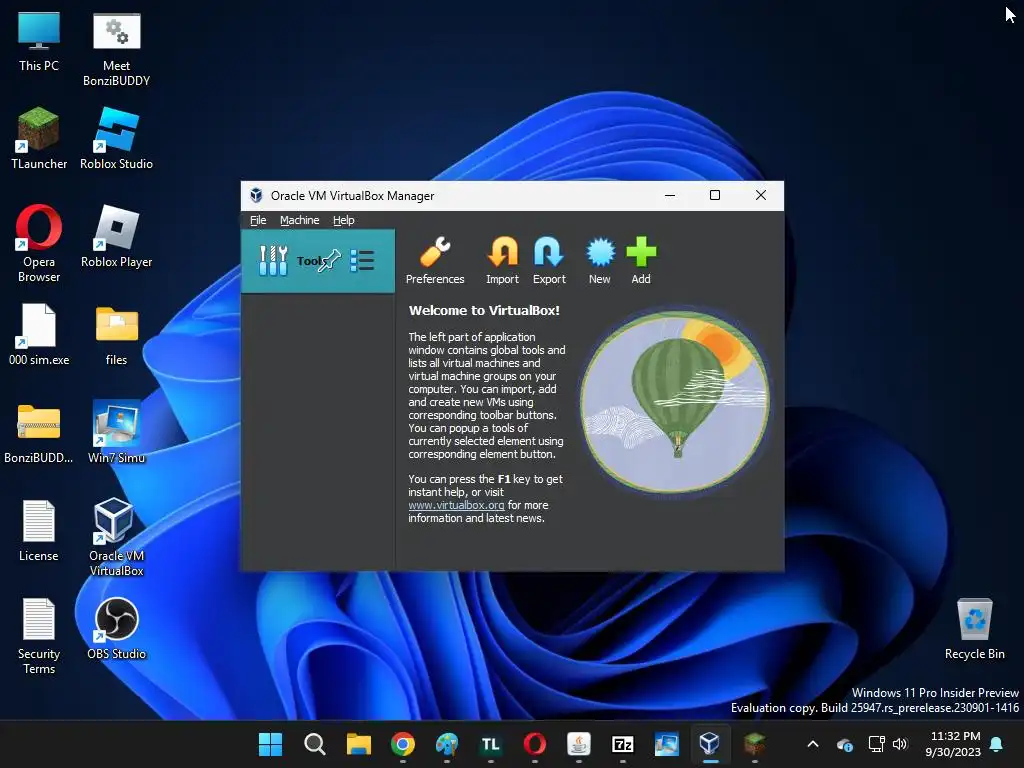The height and width of the screenshot is (768, 1024).
Task: Open VirtualBox Preferences
Action: point(435,261)
